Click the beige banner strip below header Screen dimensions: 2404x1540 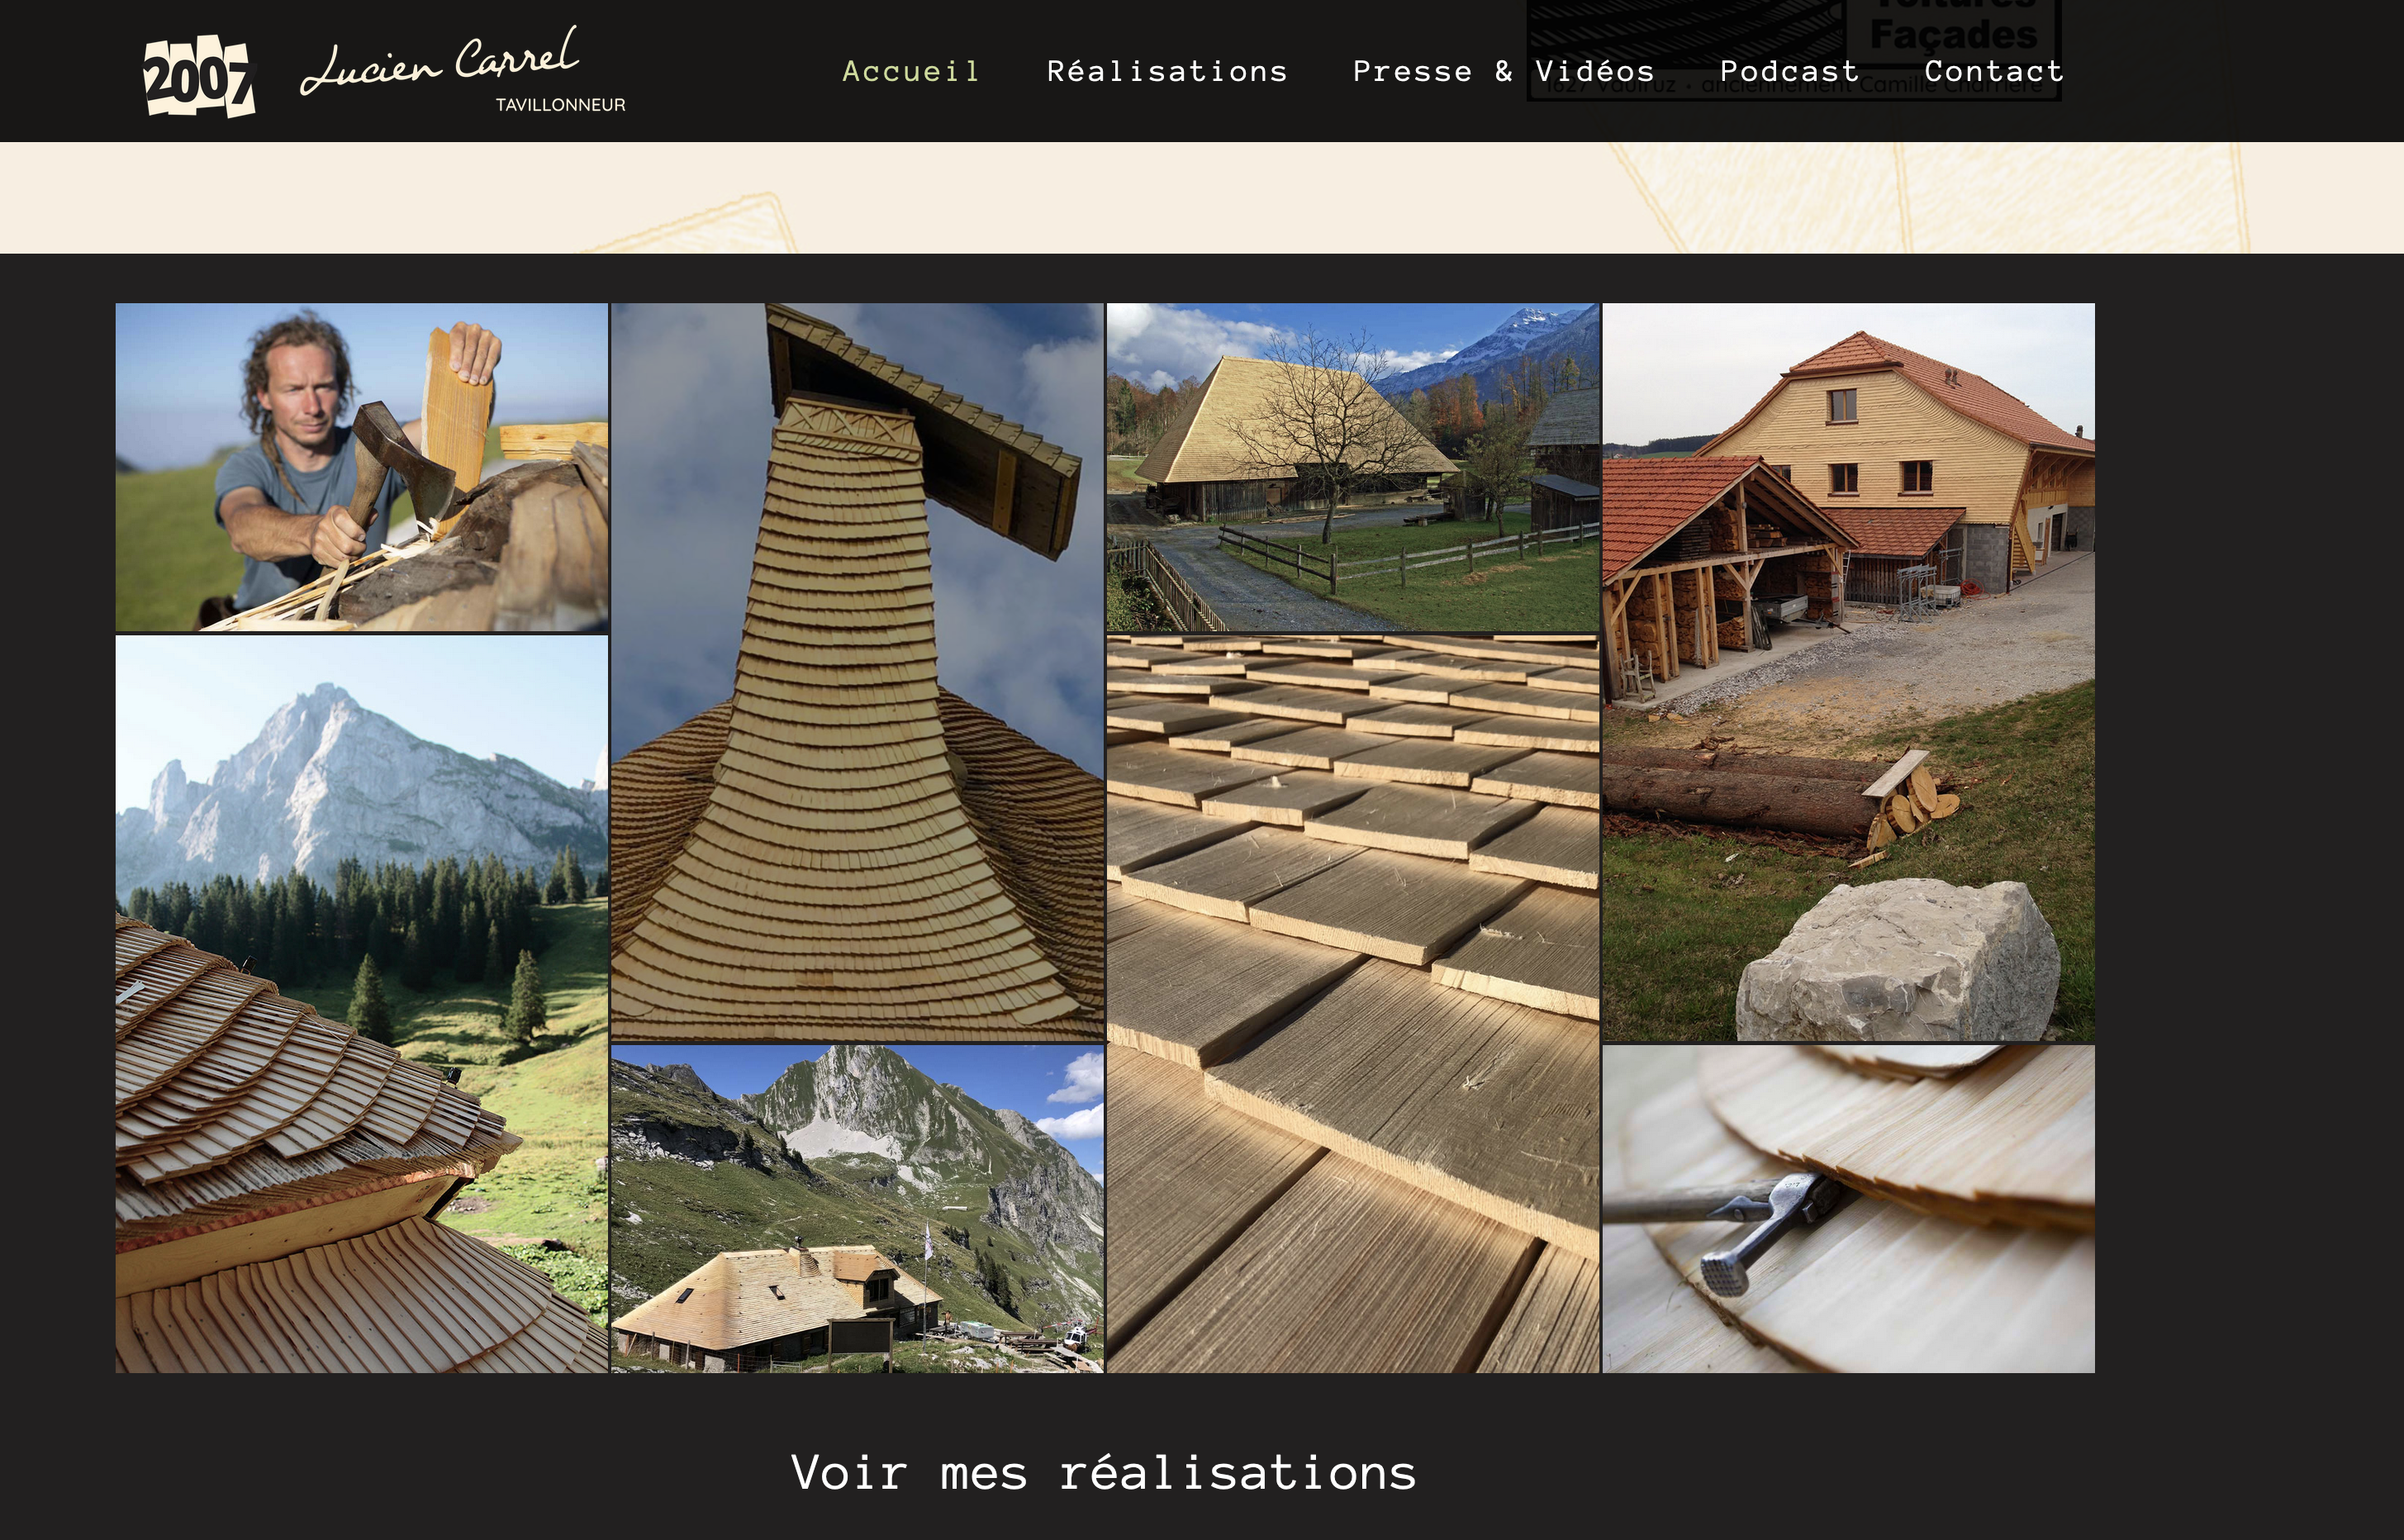1202,197
